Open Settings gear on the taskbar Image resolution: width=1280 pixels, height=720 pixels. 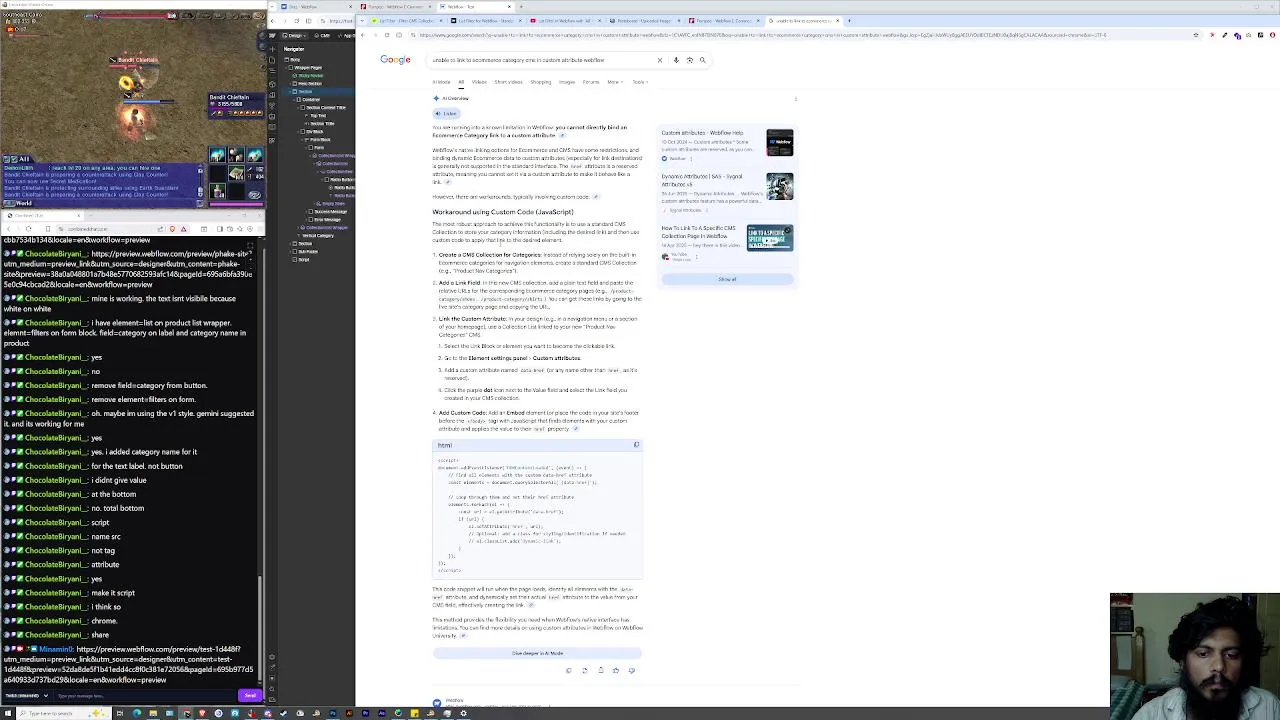(x=463, y=713)
